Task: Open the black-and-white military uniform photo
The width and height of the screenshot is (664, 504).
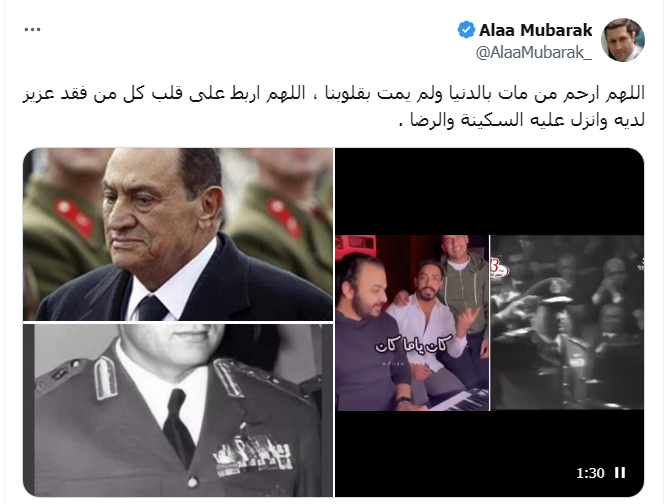Action: coord(178,410)
